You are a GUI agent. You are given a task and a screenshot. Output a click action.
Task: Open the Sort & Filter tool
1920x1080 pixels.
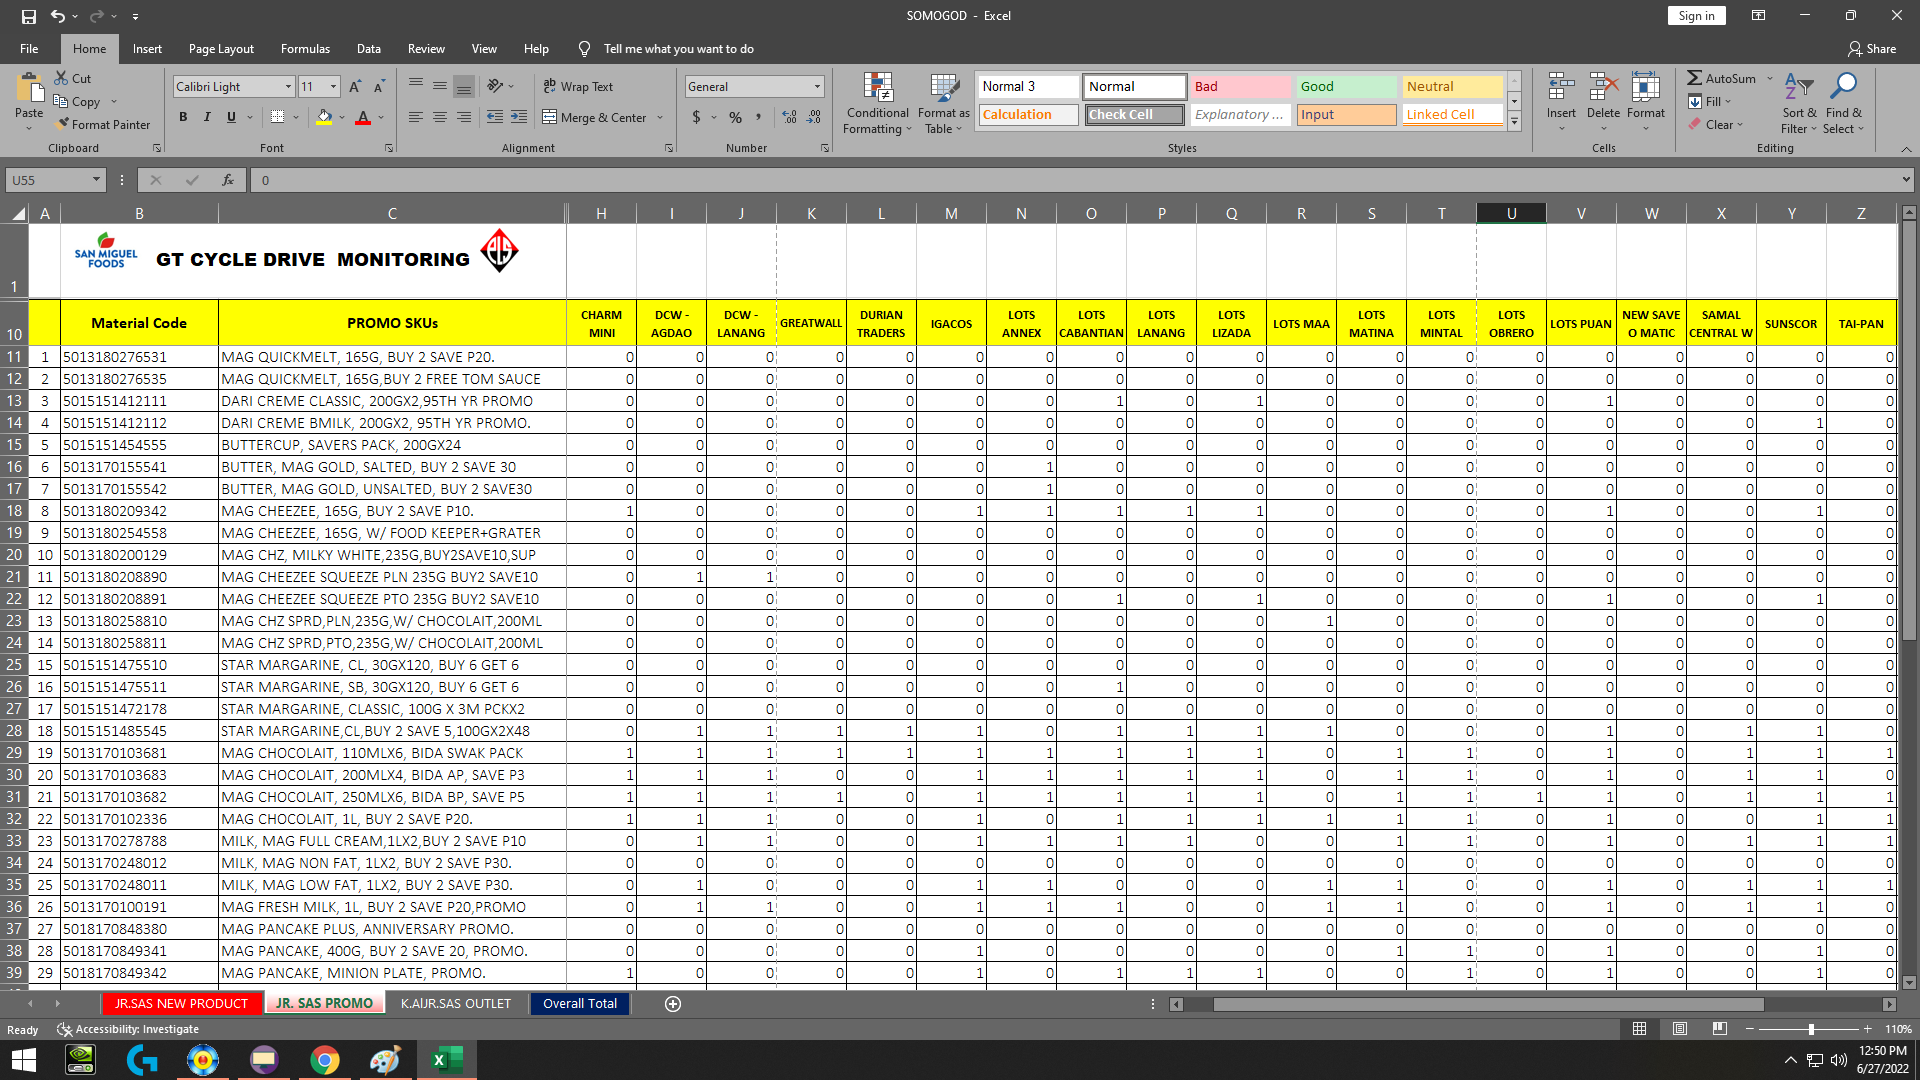pyautogui.click(x=1798, y=88)
